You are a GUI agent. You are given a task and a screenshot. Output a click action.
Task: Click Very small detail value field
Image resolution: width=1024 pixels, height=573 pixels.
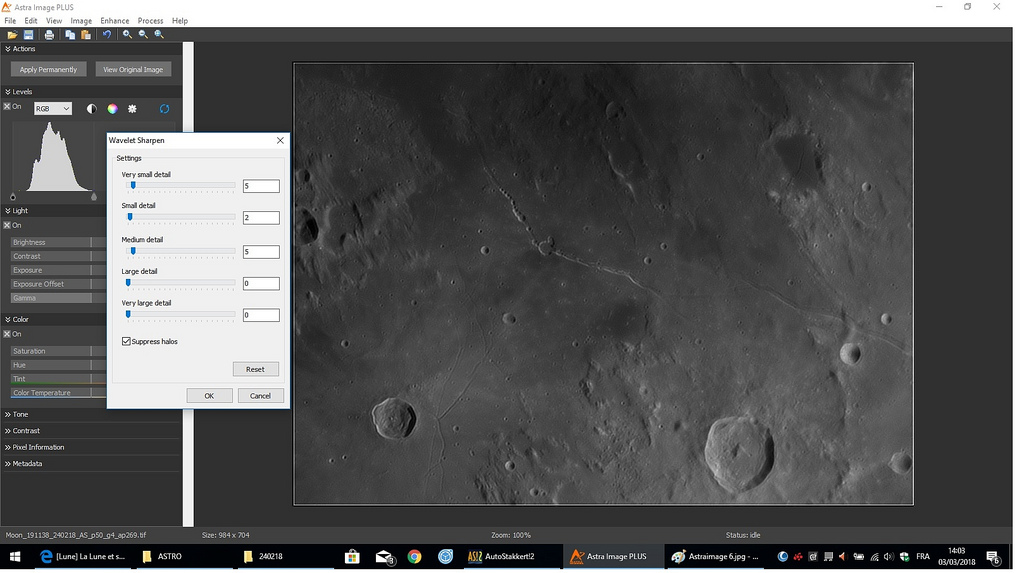(x=261, y=186)
